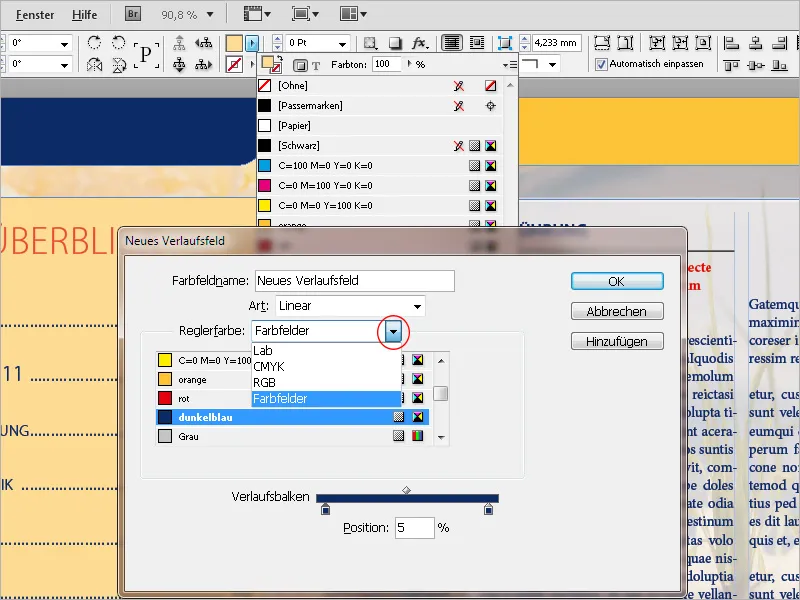
Task: Click the Position percentage field
Action: [414, 528]
